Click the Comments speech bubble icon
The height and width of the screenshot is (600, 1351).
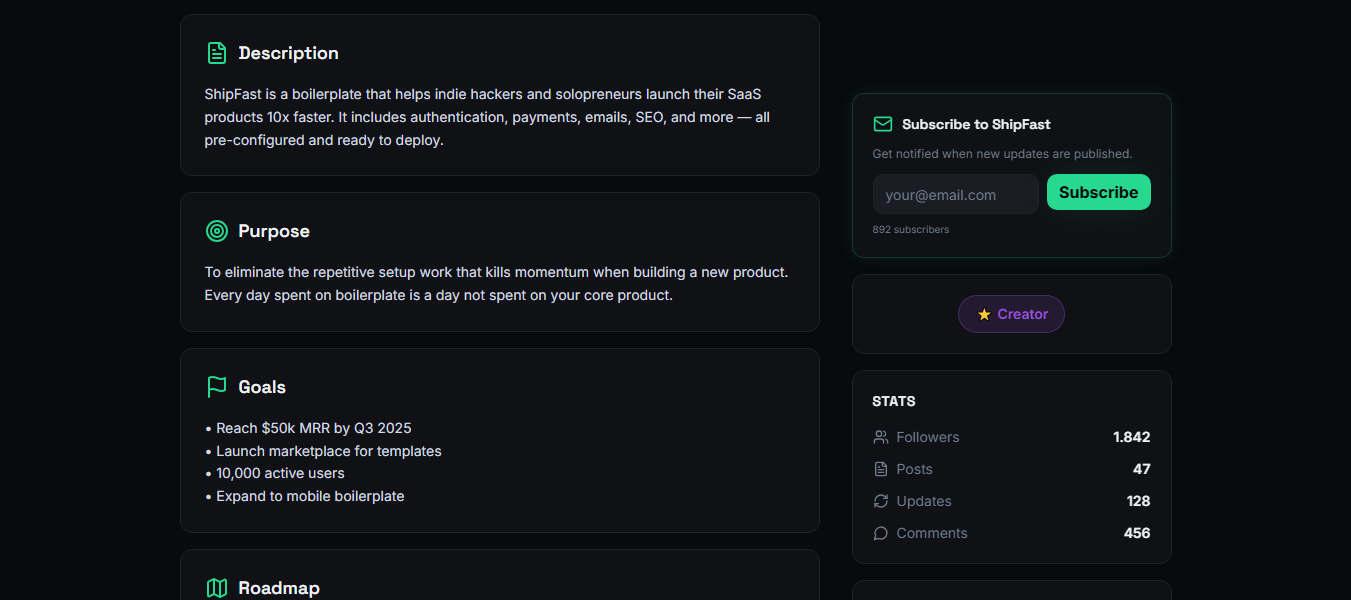(881, 533)
